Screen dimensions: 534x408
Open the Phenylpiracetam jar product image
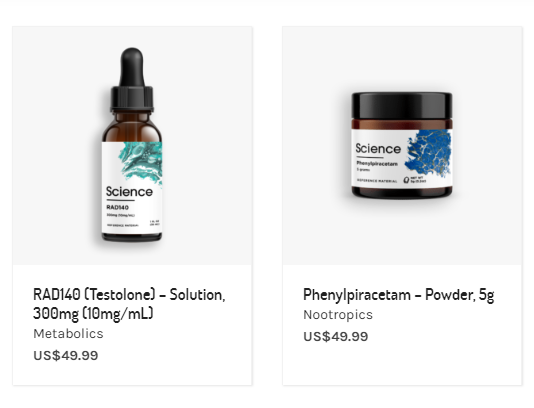click(402, 146)
